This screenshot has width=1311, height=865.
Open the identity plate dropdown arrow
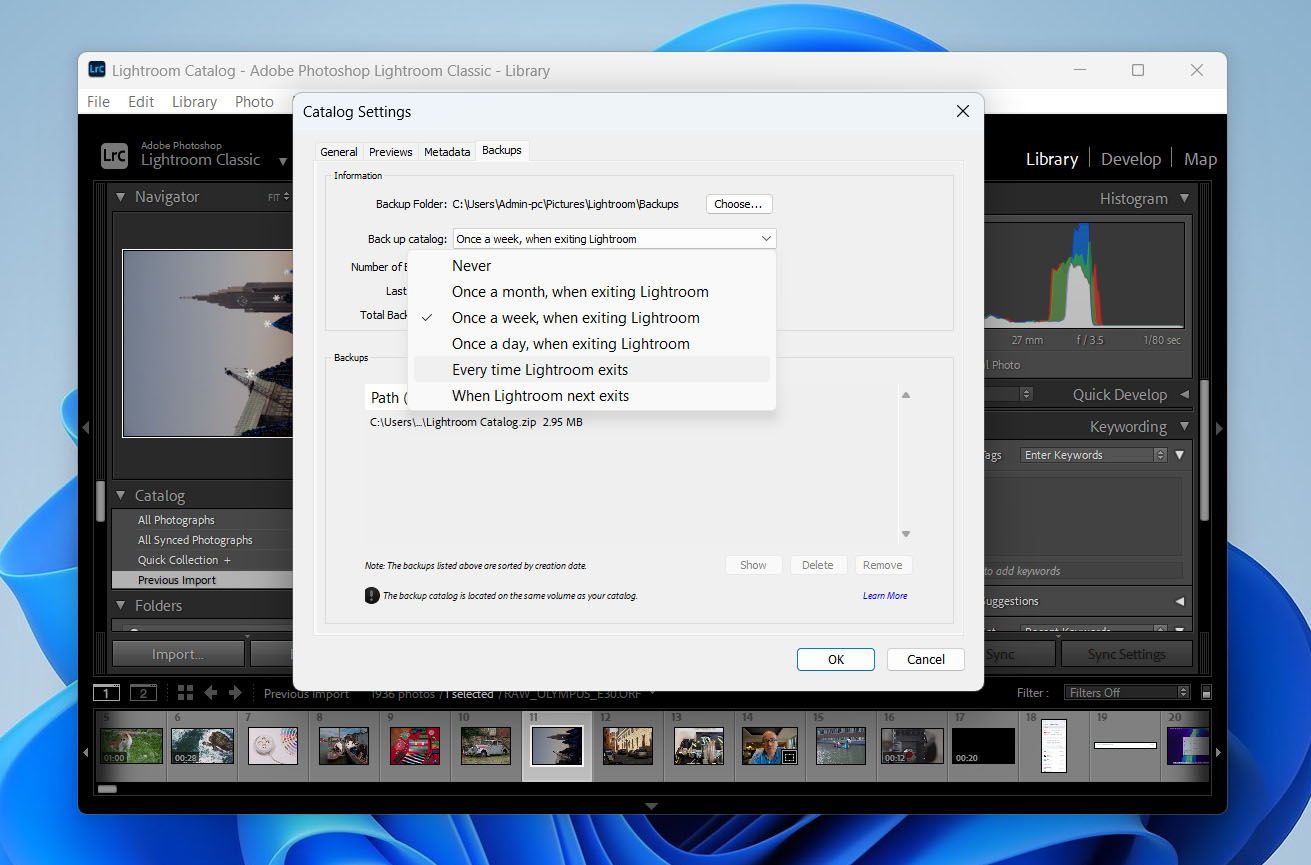tap(283, 161)
